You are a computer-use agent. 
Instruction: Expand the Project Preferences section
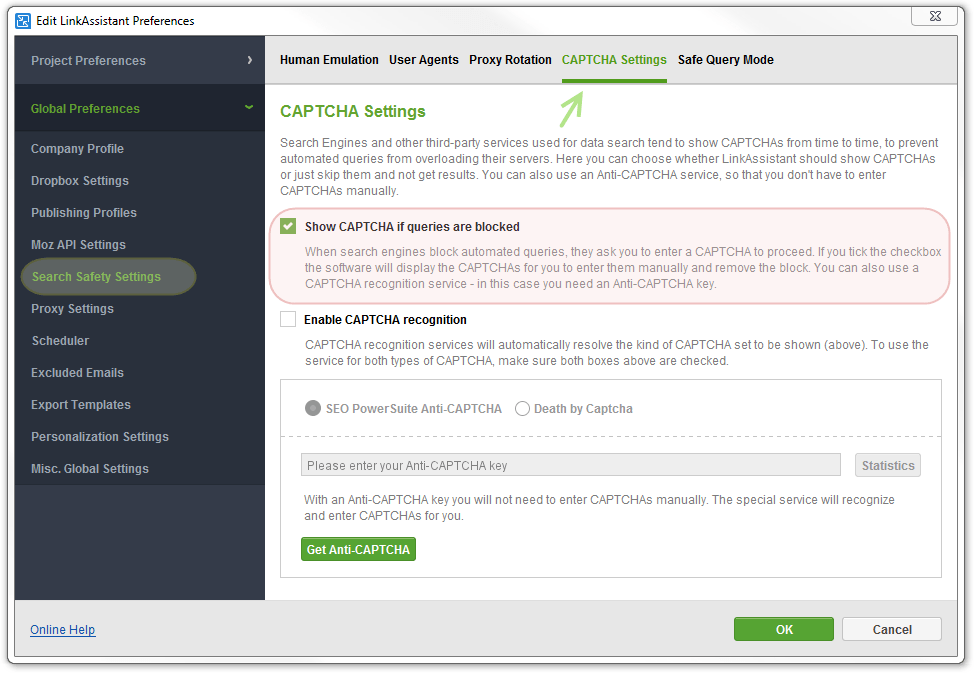coord(139,61)
